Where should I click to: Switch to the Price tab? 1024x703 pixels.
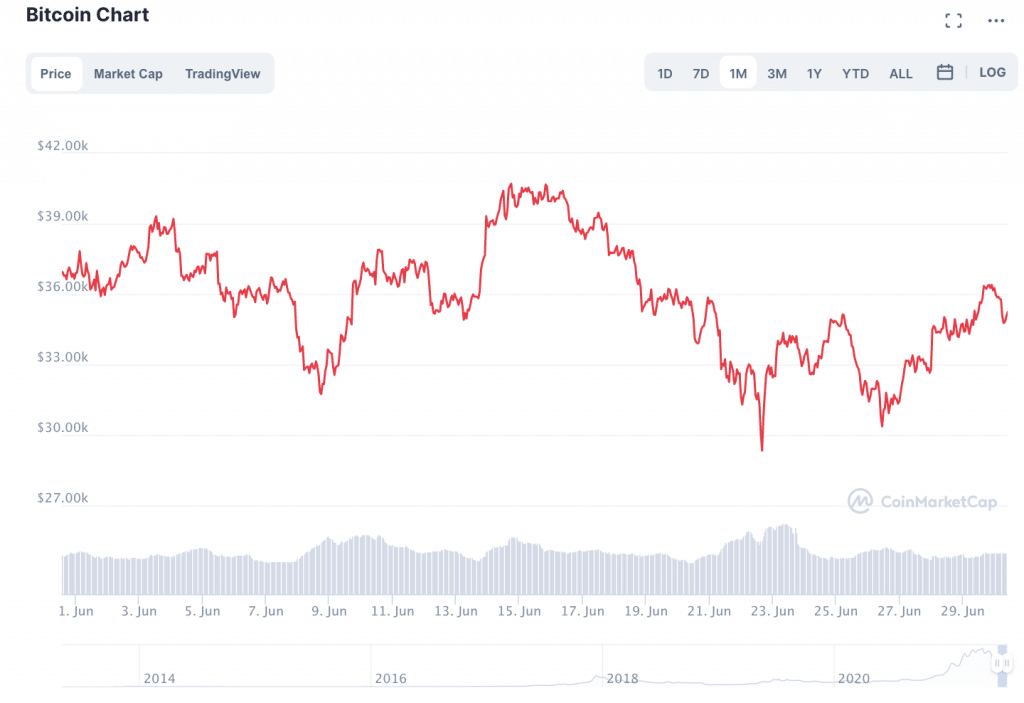pos(56,74)
